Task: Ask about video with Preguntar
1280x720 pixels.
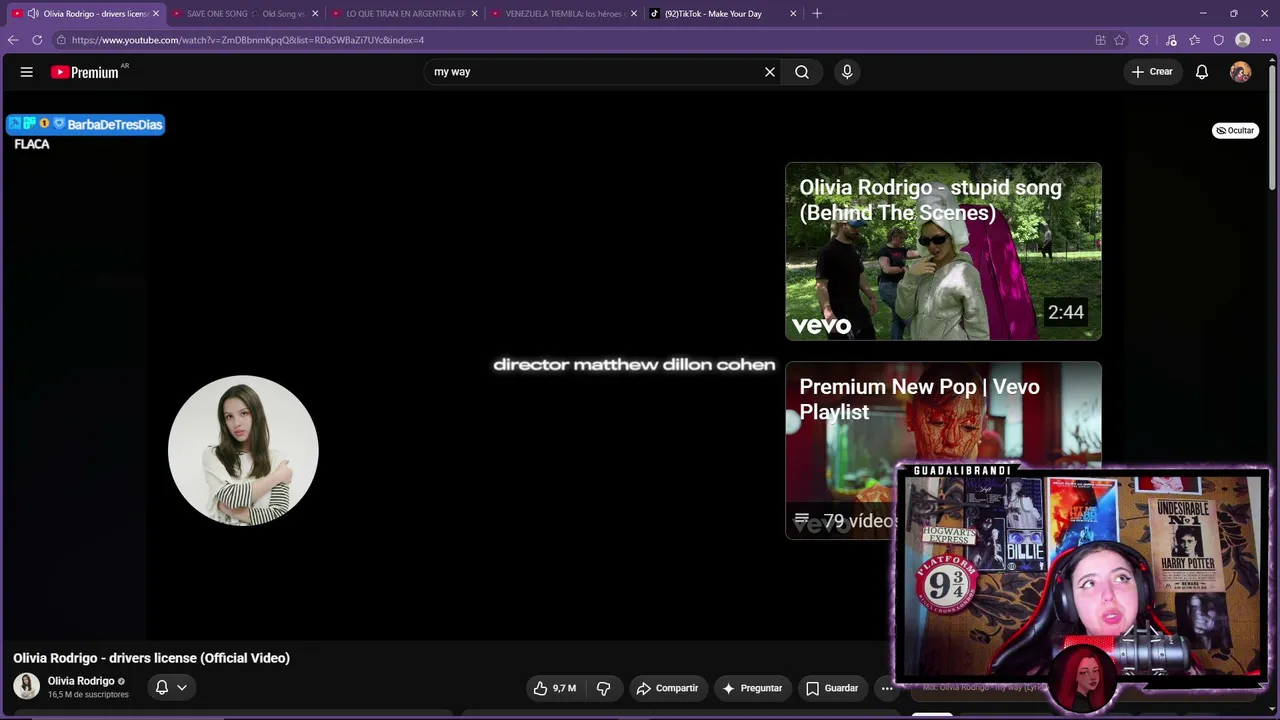Action: coord(752,688)
